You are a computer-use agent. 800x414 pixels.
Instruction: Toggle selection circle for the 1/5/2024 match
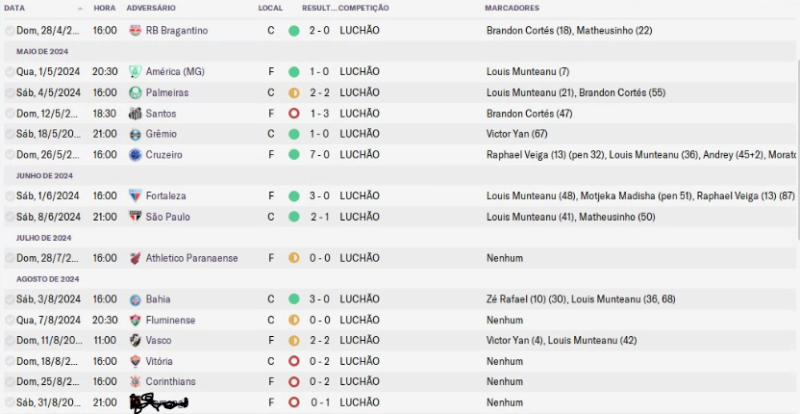tap(10, 72)
